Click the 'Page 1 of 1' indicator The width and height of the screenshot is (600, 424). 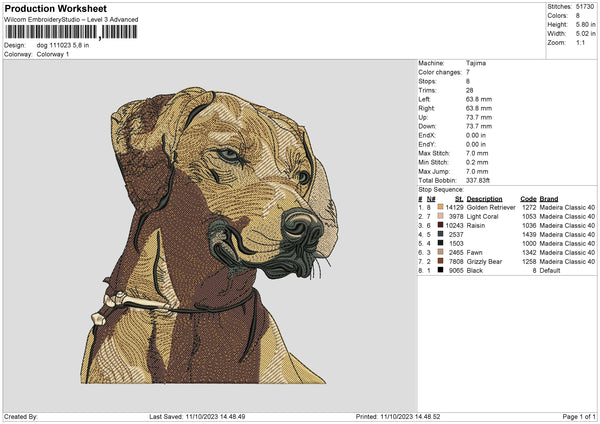[579, 417]
